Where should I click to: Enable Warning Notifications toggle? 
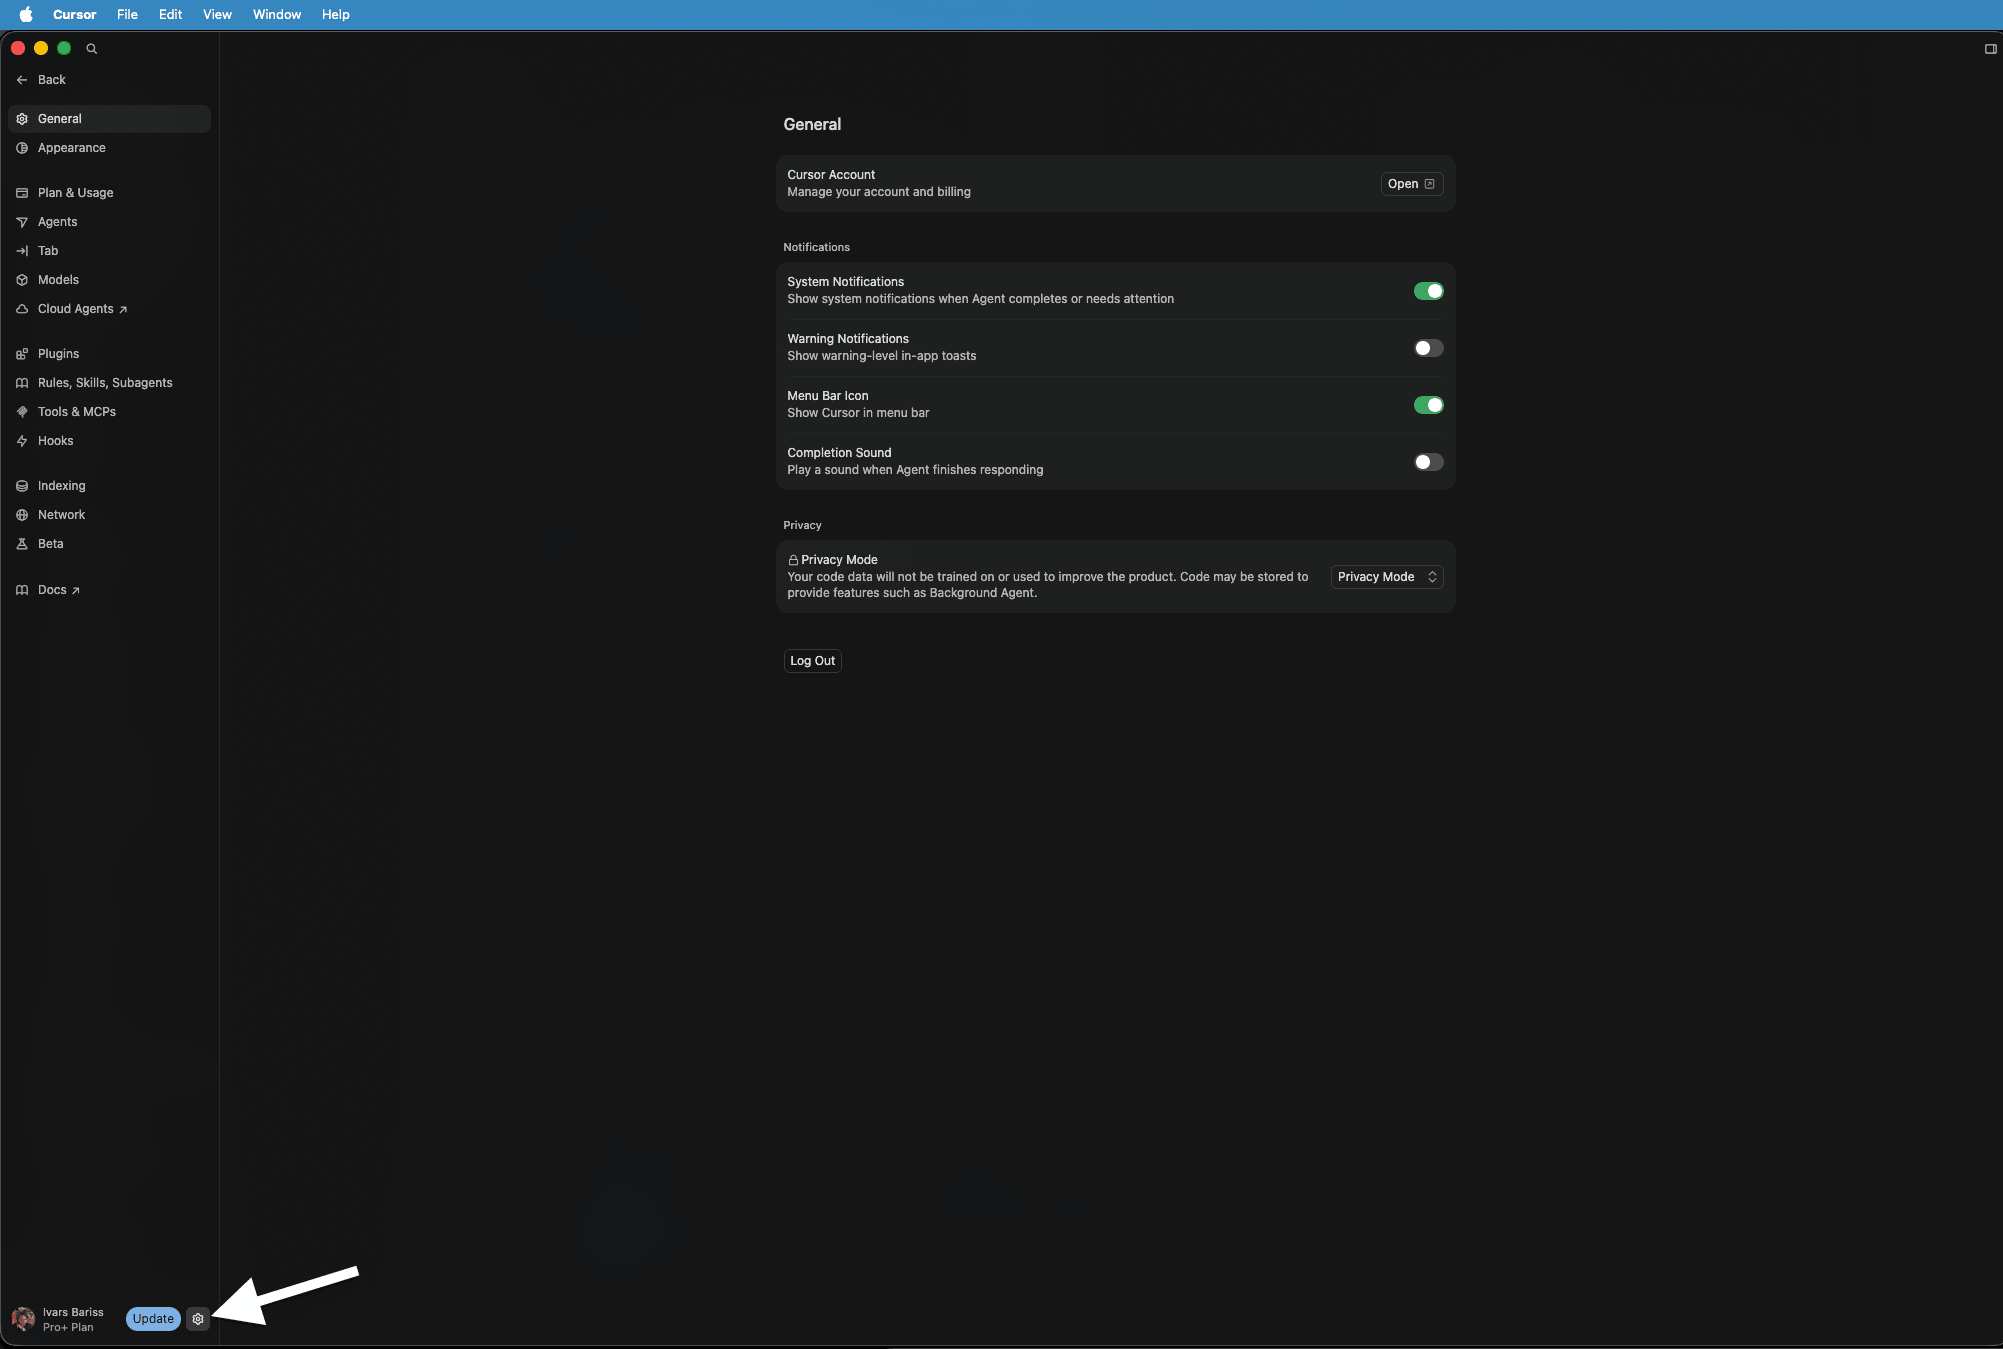pyautogui.click(x=1428, y=348)
